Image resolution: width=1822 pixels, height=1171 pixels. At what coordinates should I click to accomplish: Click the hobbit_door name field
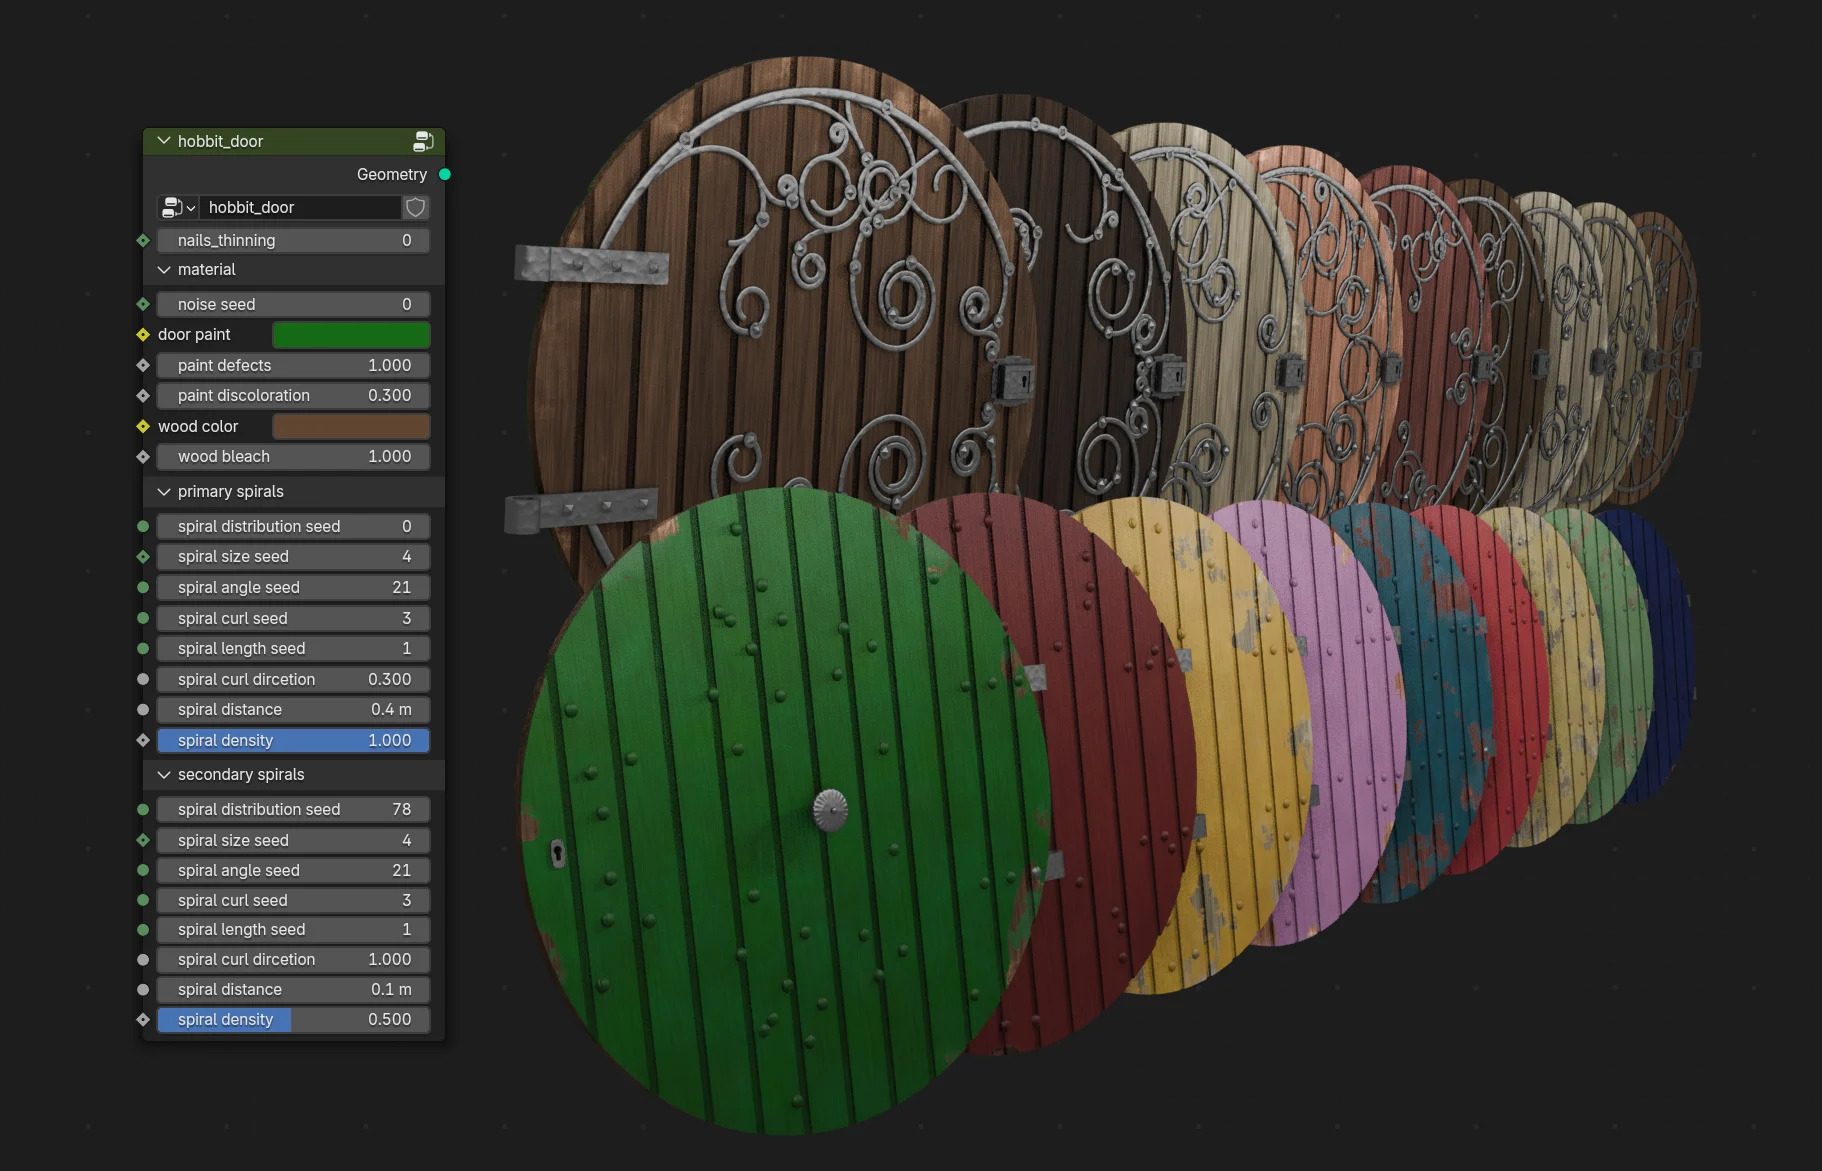pos(300,207)
